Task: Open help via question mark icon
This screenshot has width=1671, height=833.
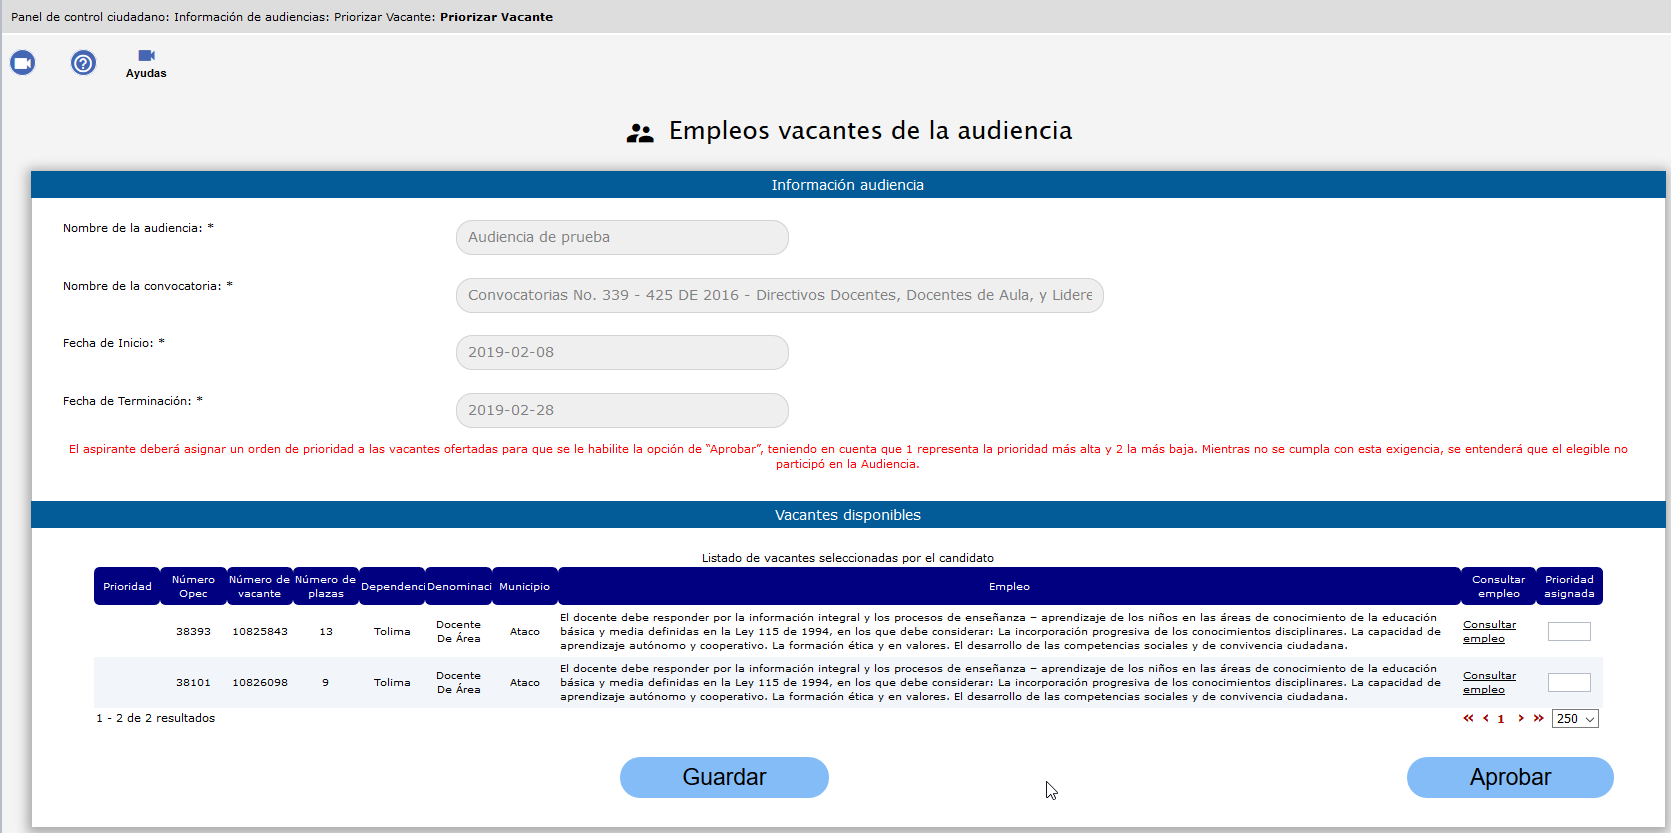Action: click(x=83, y=63)
